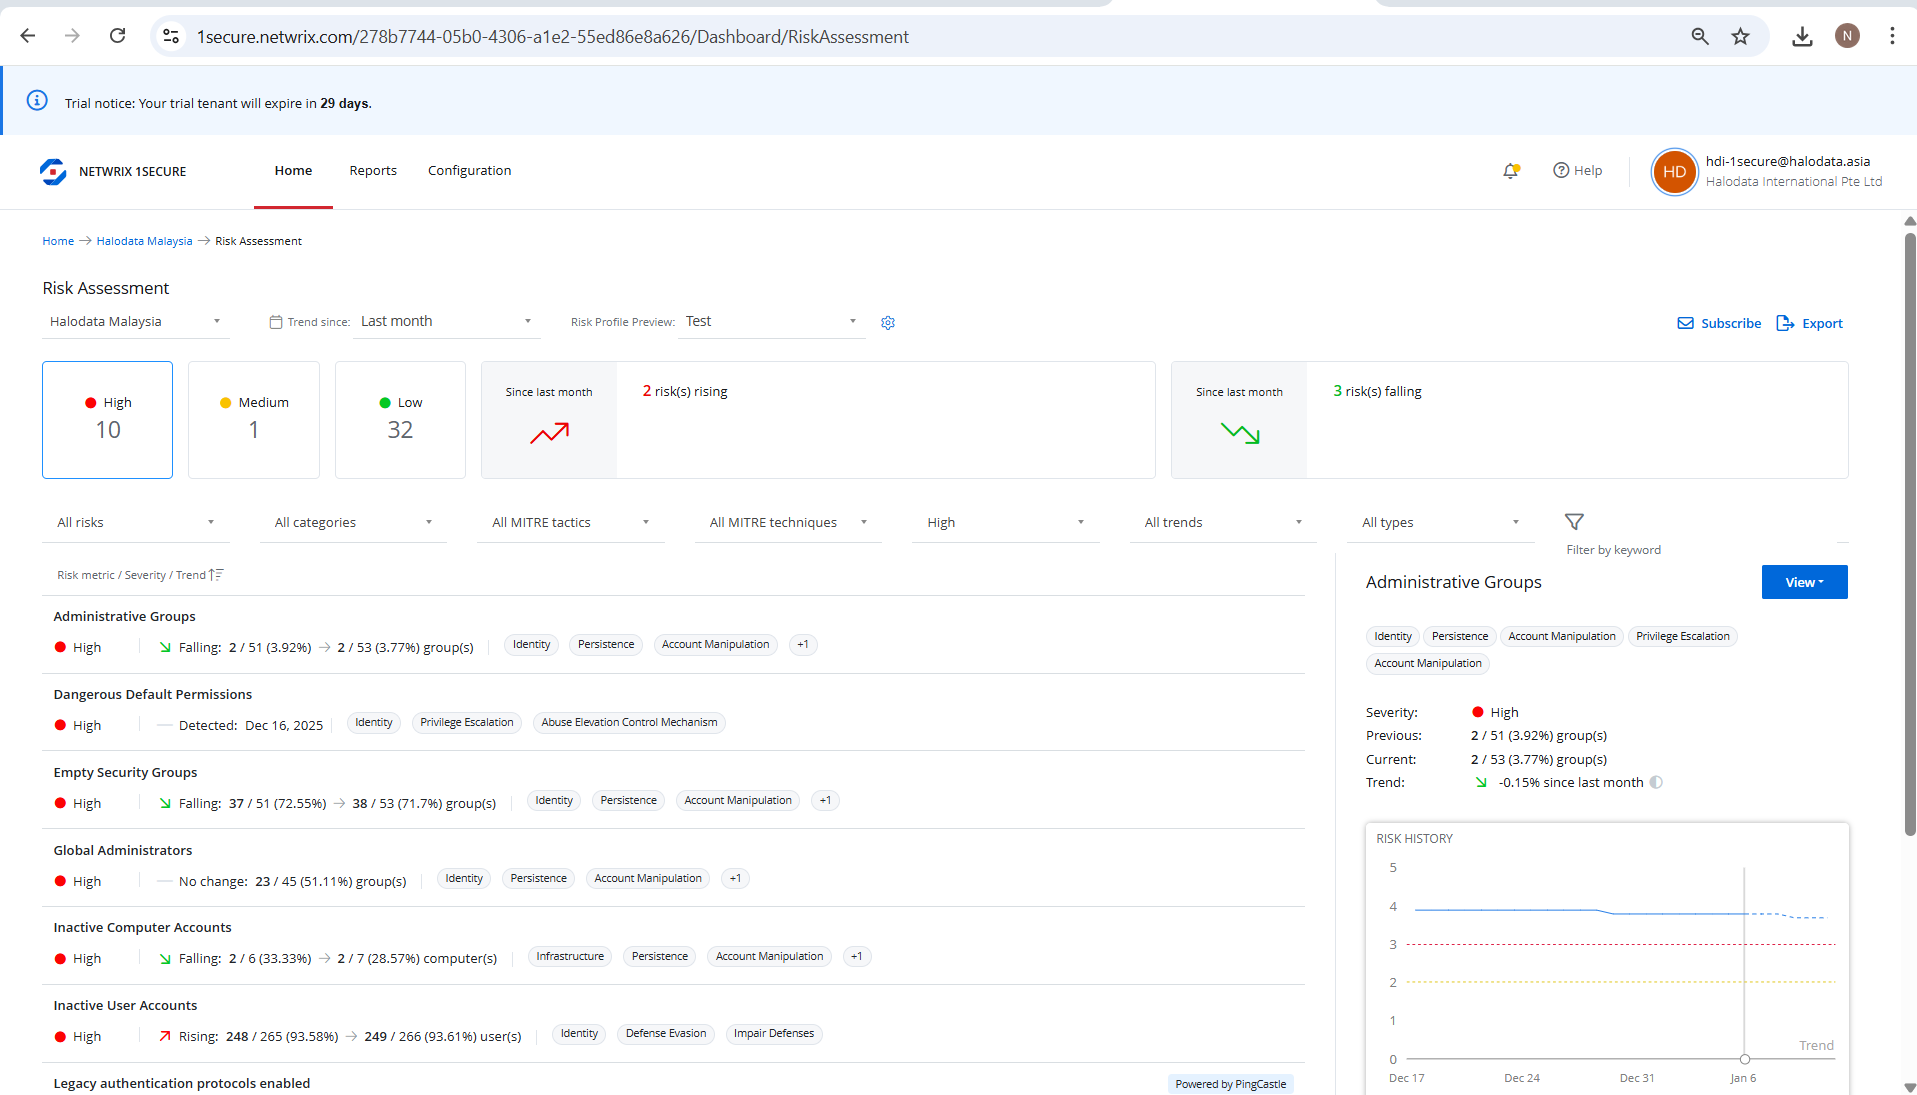Select the Low severity card
This screenshot has height=1095, width=1917.
click(400, 420)
